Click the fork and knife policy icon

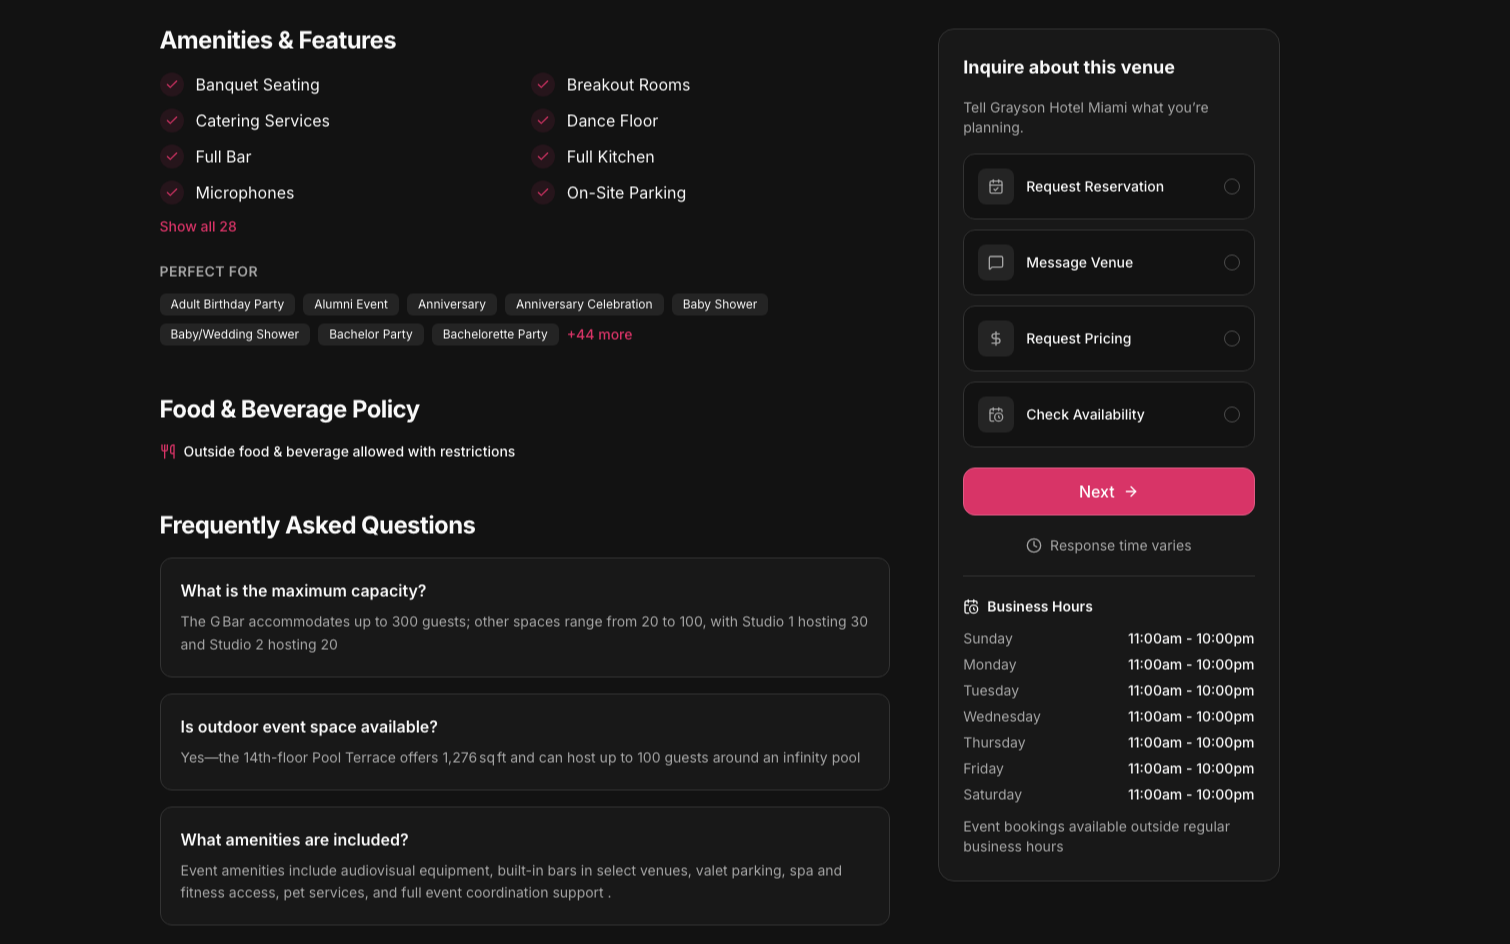point(168,452)
